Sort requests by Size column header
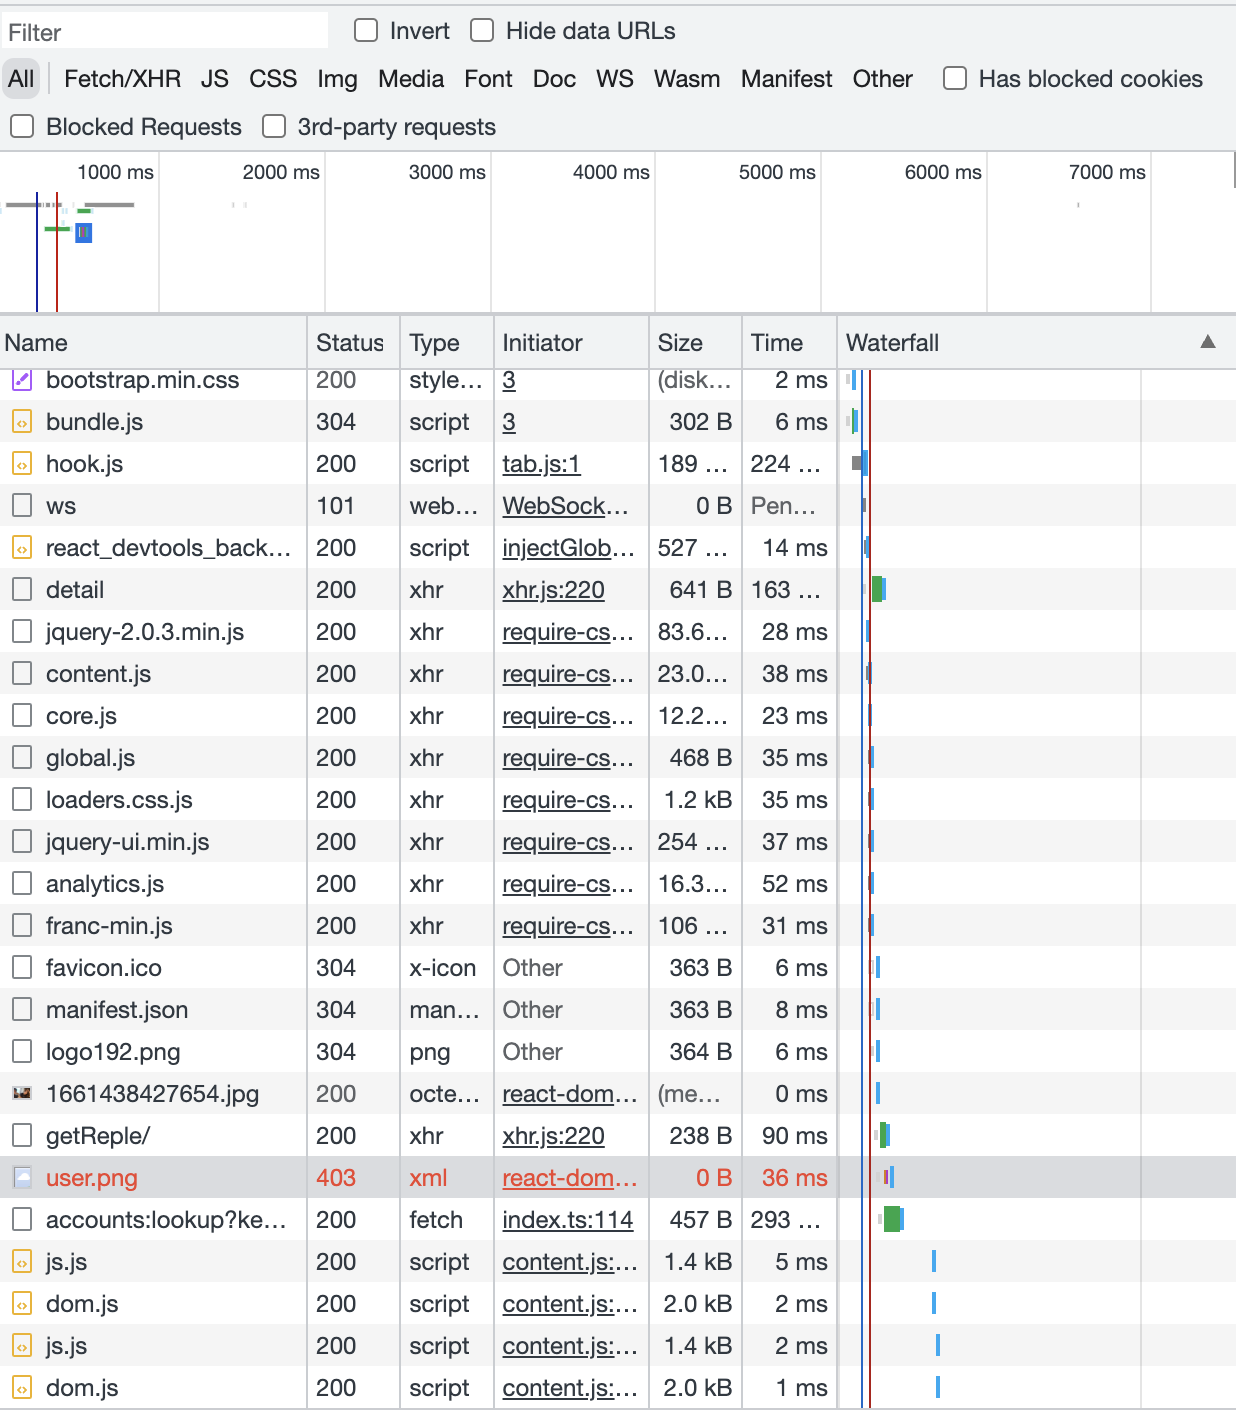The height and width of the screenshot is (1410, 1236). pyautogui.click(x=695, y=343)
